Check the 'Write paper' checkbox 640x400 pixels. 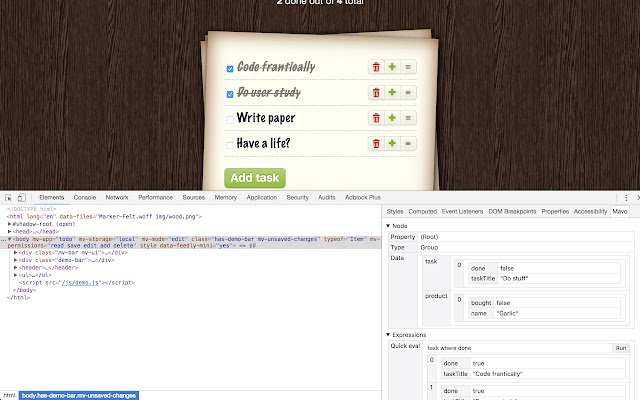click(x=230, y=120)
